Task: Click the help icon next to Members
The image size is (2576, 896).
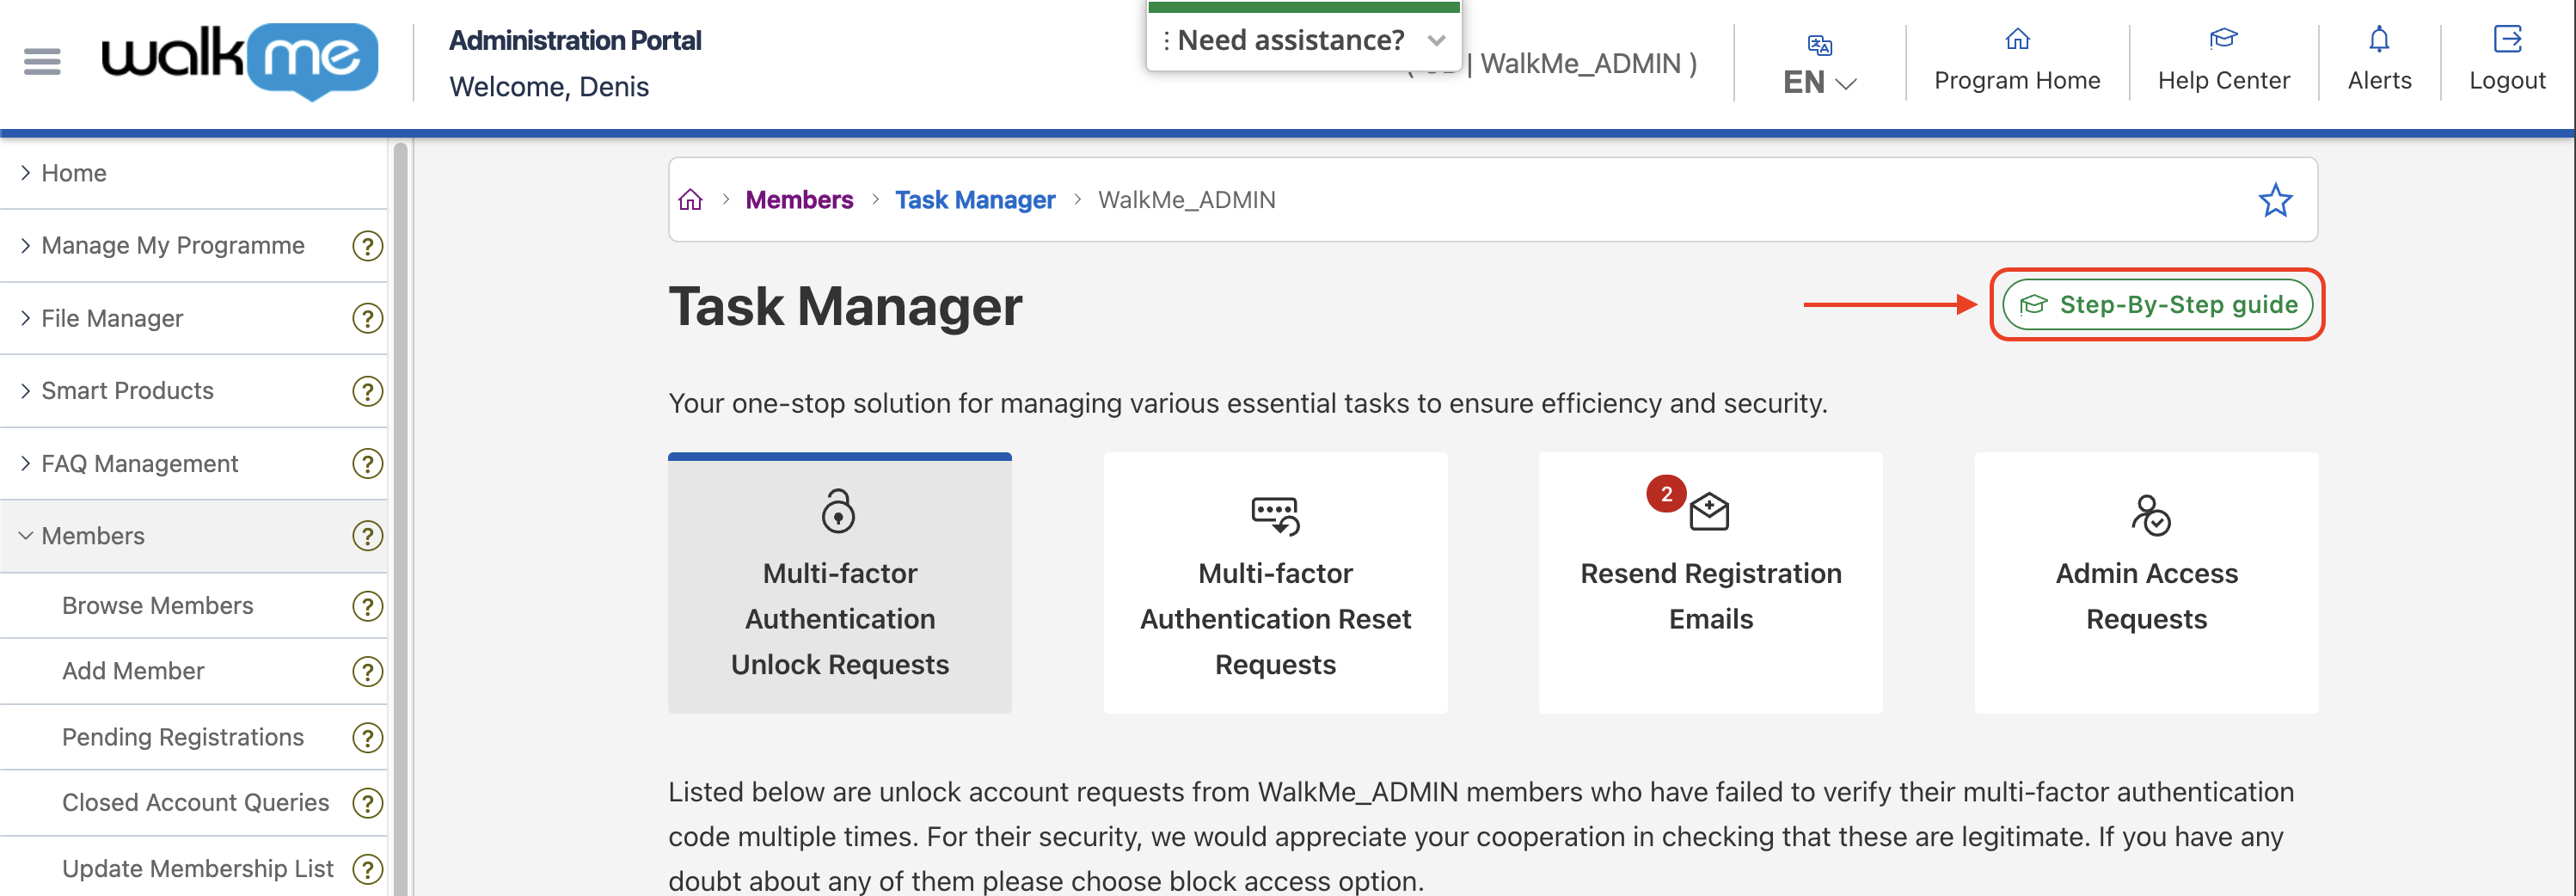Action: point(367,536)
